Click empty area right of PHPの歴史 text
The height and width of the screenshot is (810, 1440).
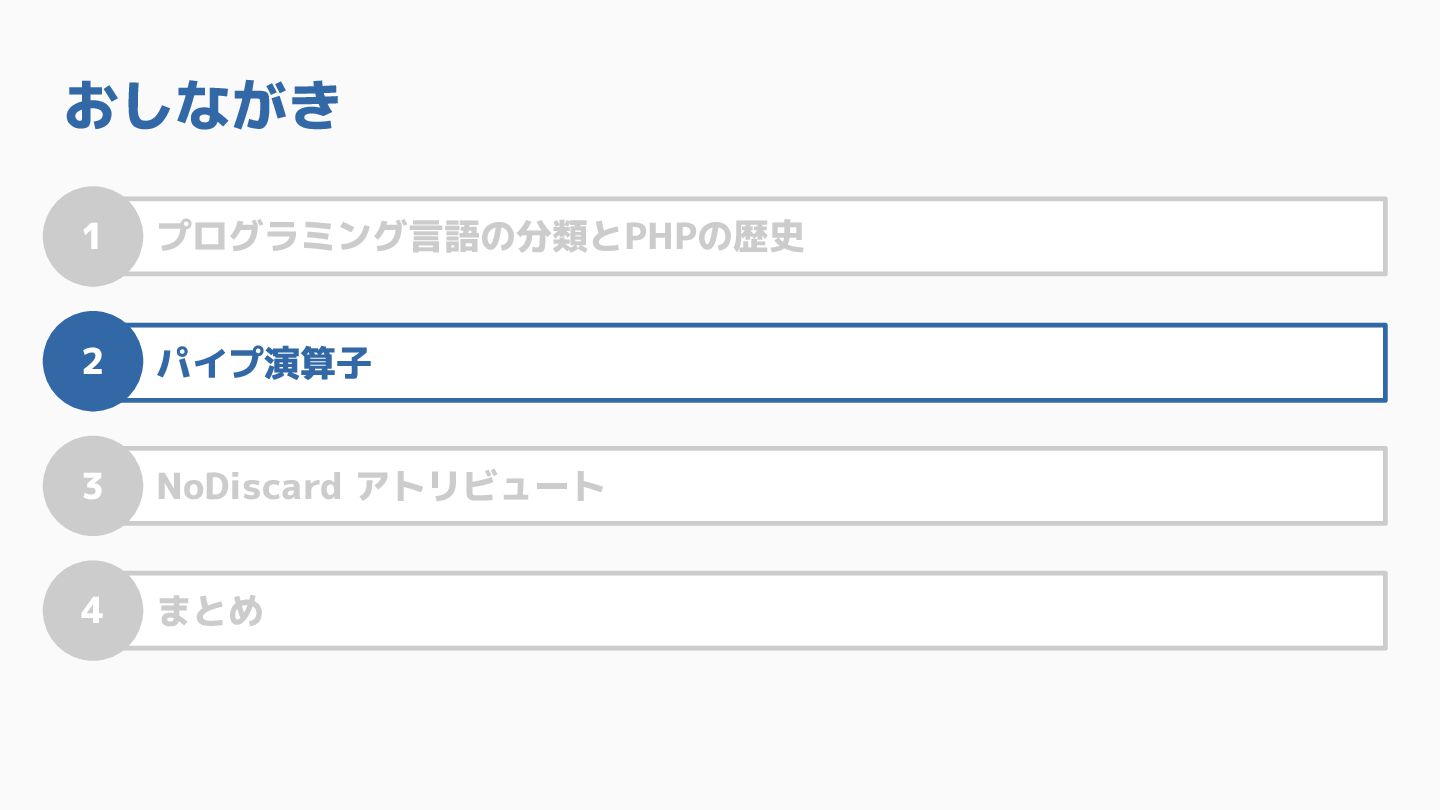click(1090, 237)
